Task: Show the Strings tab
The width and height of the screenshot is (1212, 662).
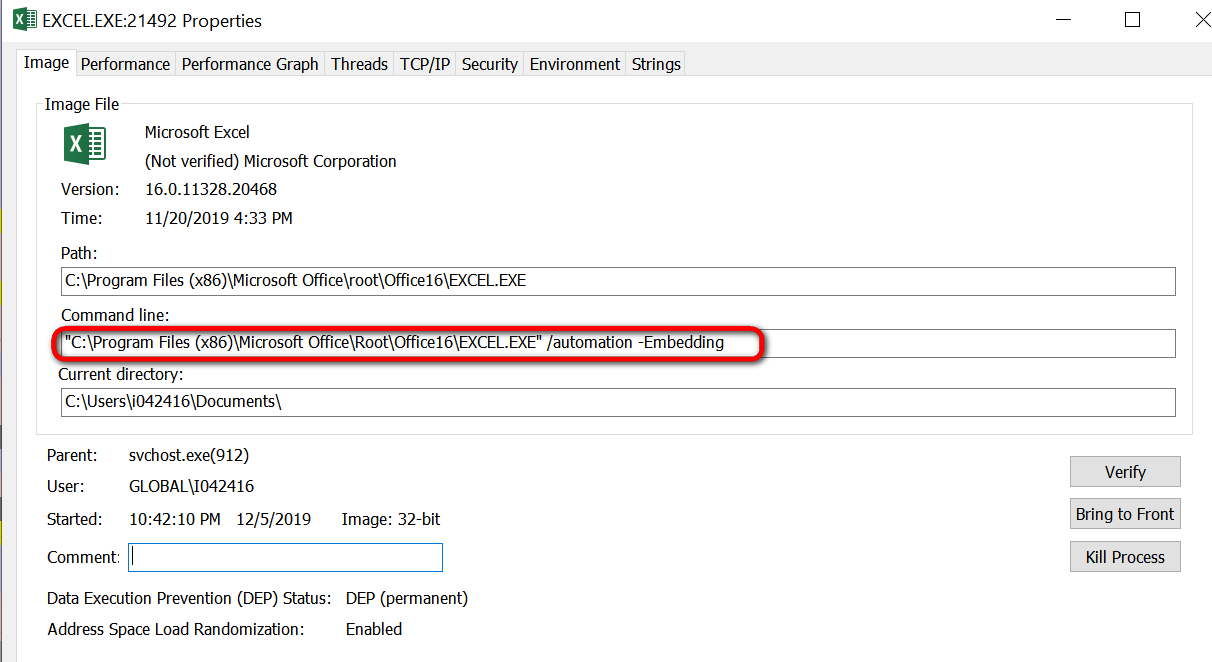Action: tap(656, 64)
